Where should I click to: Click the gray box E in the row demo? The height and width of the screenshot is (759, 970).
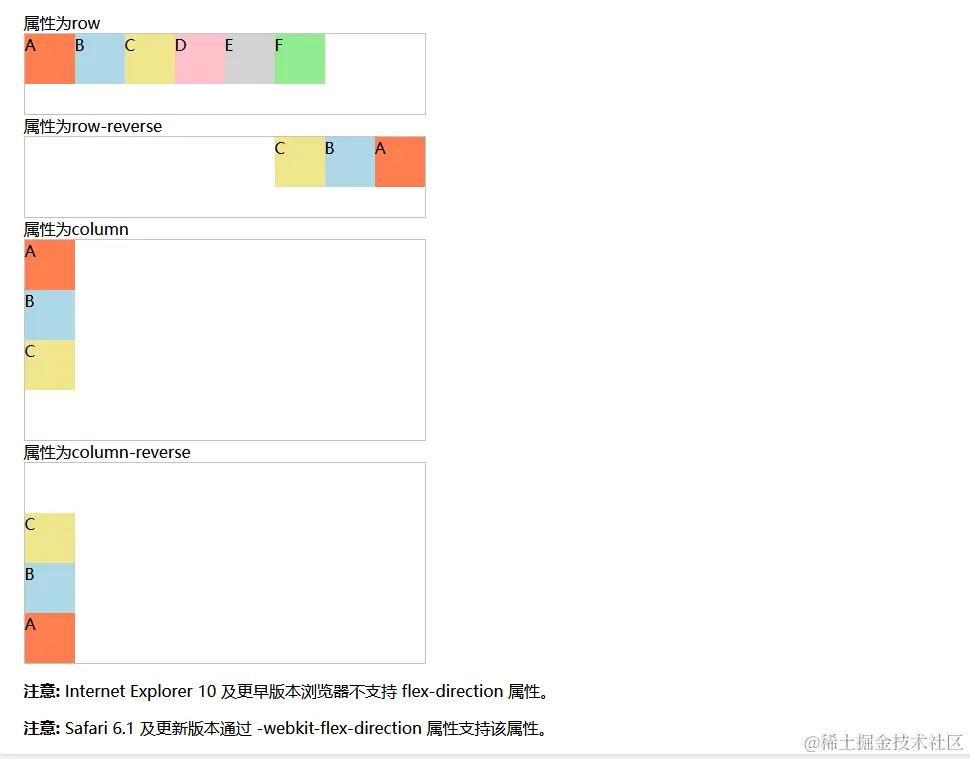249,59
